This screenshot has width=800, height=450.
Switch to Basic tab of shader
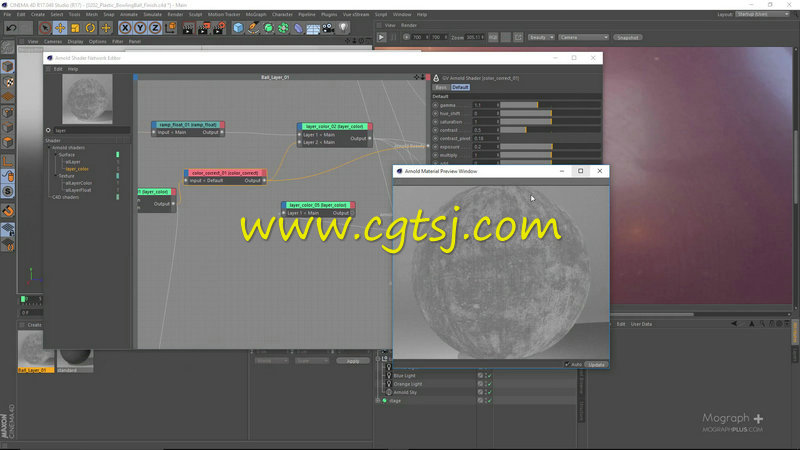click(x=441, y=87)
